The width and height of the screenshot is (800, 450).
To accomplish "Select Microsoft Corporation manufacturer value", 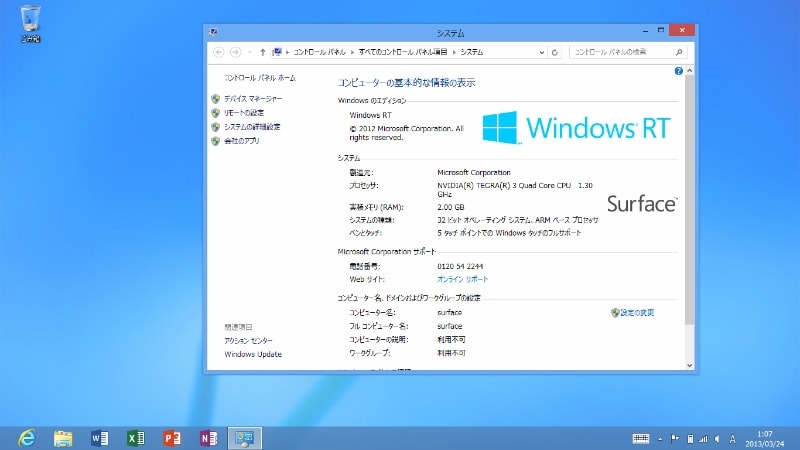I will [473, 172].
